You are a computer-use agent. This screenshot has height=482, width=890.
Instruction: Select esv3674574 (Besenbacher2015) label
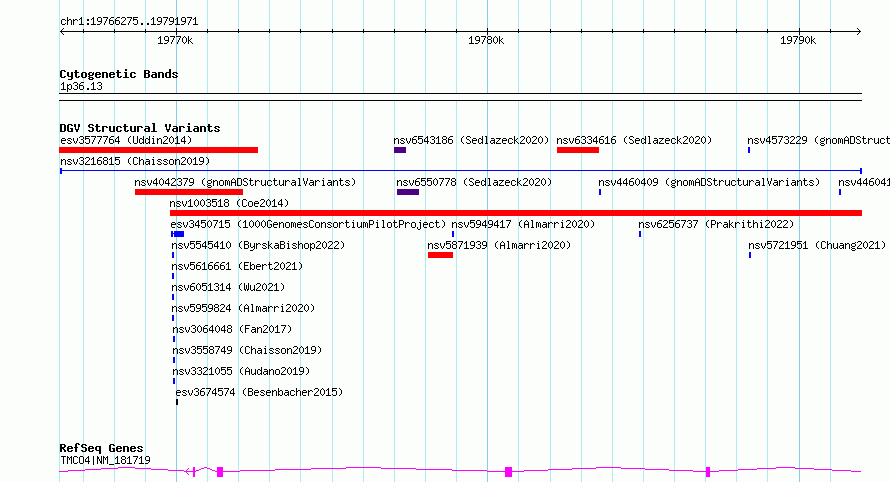[259, 392]
